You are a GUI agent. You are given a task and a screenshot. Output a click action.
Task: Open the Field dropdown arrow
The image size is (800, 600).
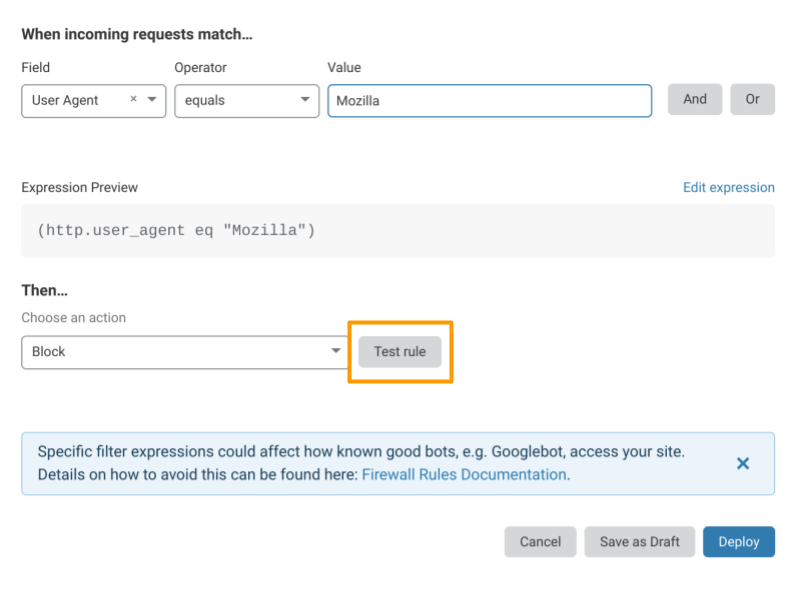pos(153,101)
